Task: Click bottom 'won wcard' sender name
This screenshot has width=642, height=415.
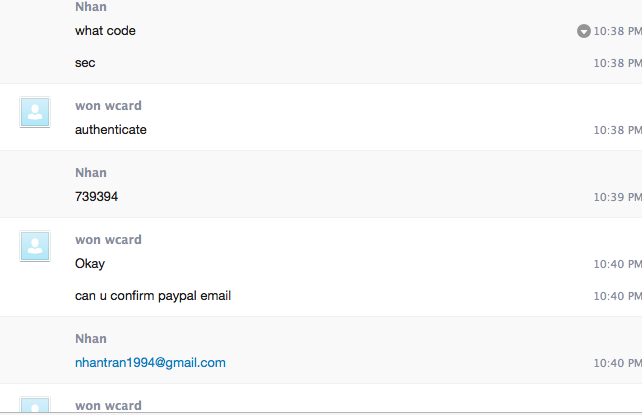Action: pyautogui.click(x=109, y=406)
